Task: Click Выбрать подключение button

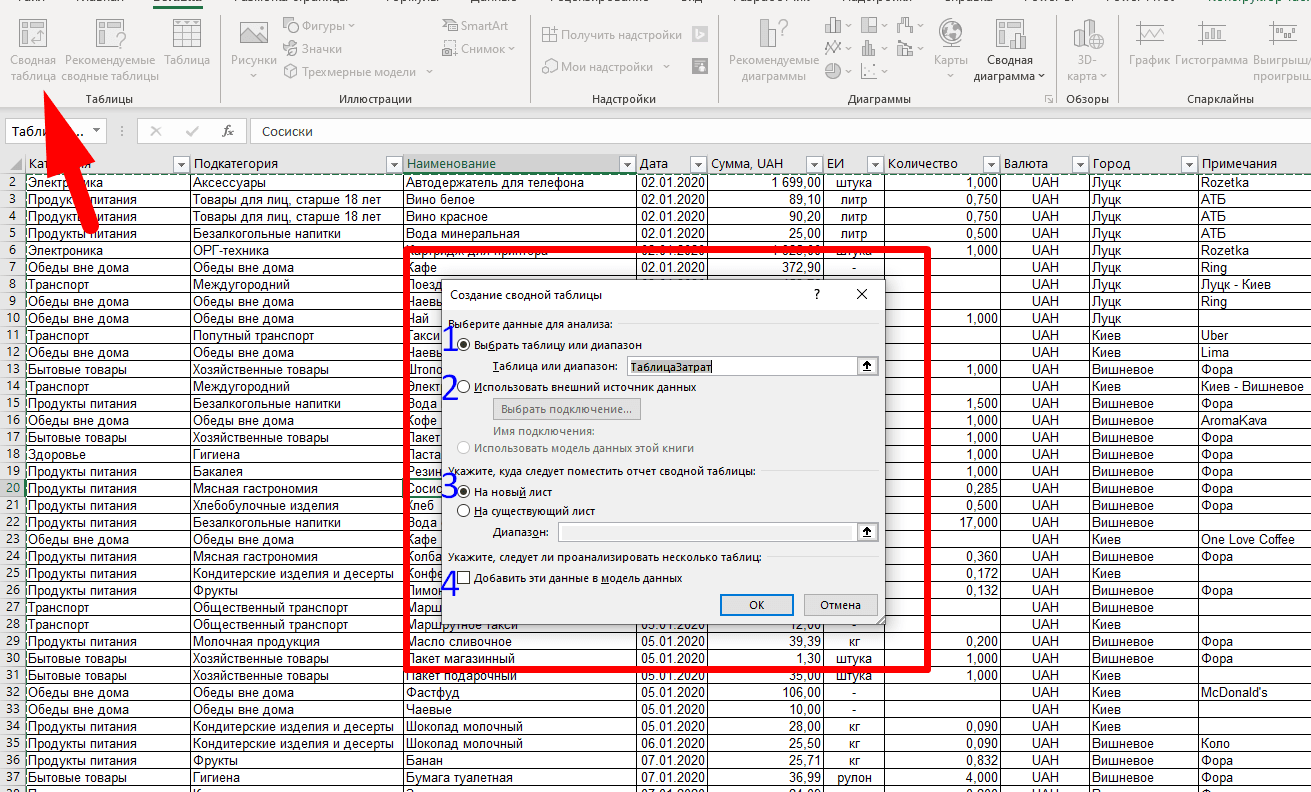Action: click(x=567, y=409)
